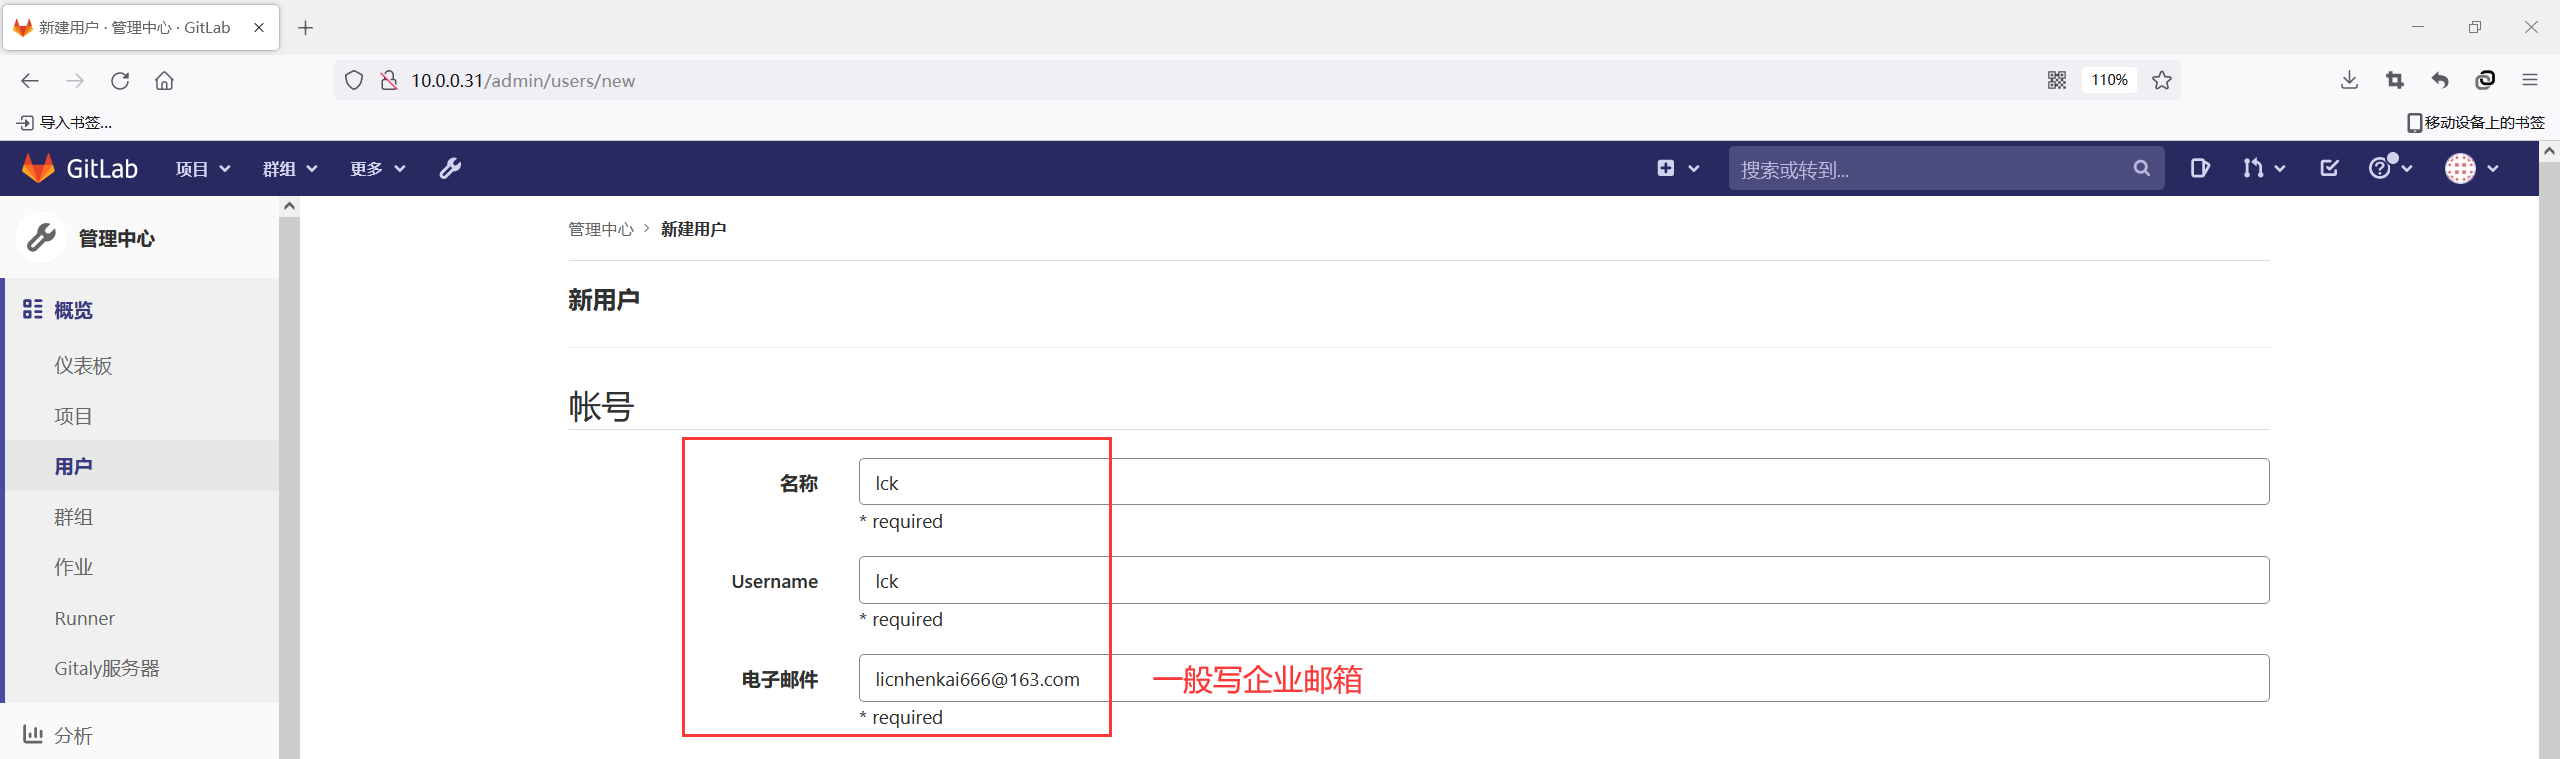Open Runner in the sidebar

click(84, 618)
